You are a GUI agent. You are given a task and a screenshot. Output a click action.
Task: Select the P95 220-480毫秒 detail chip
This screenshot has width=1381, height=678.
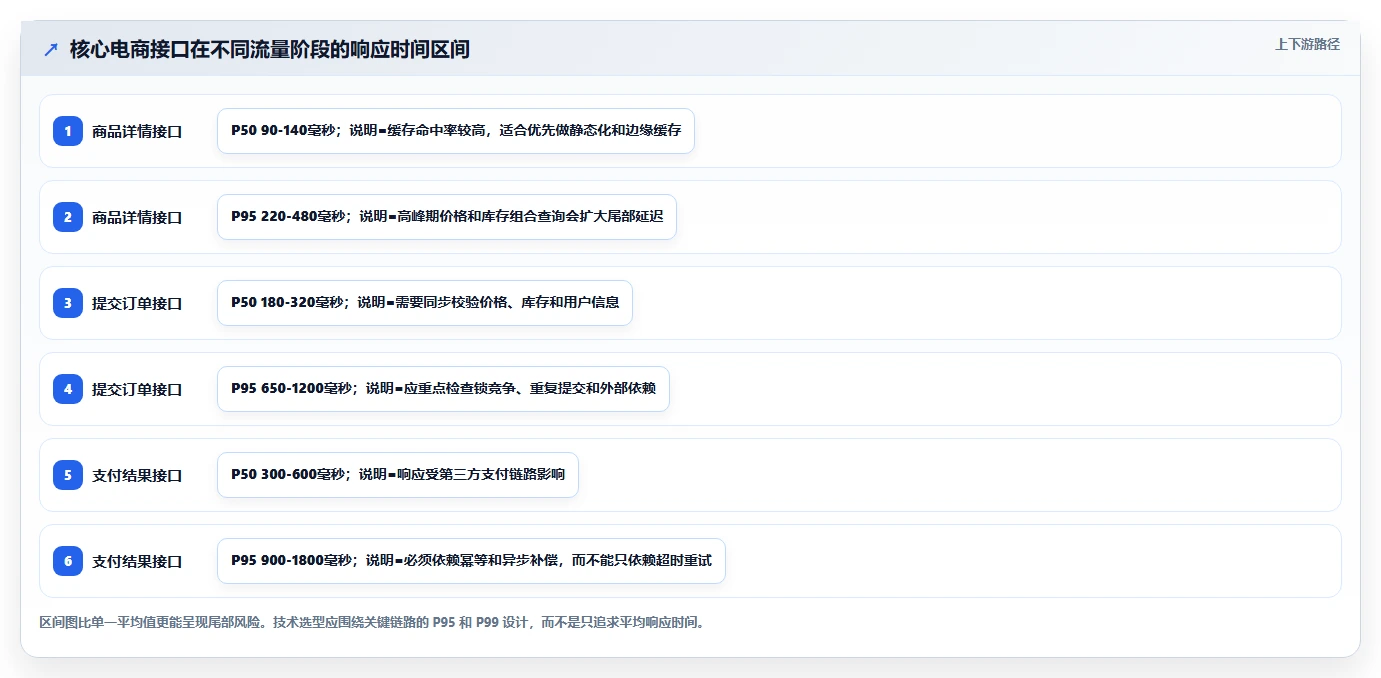(x=447, y=217)
